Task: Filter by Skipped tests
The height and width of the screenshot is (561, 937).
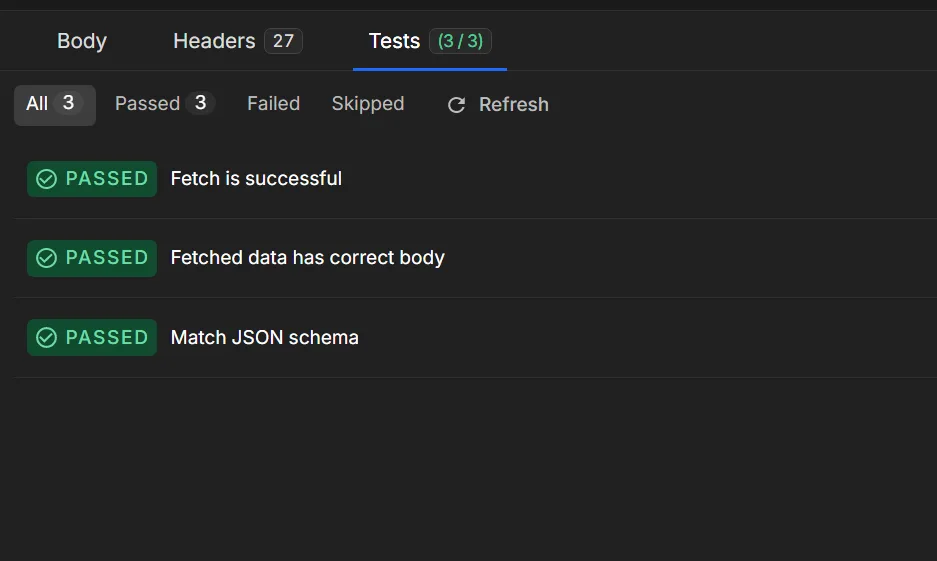Action: (x=368, y=104)
